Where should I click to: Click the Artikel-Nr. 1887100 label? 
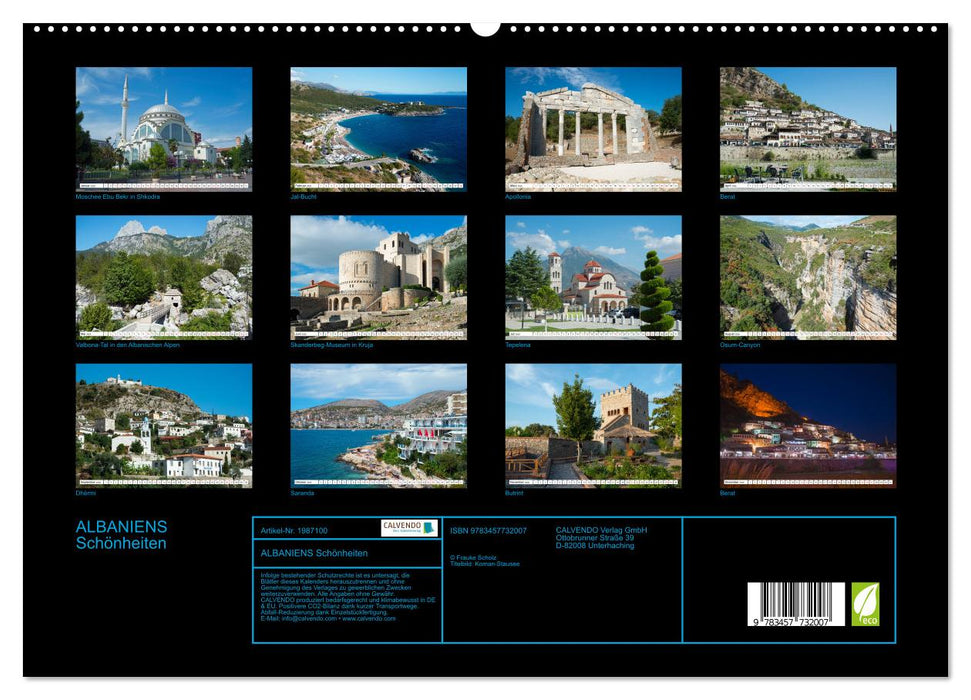pyautogui.click(x=295, y=531)
